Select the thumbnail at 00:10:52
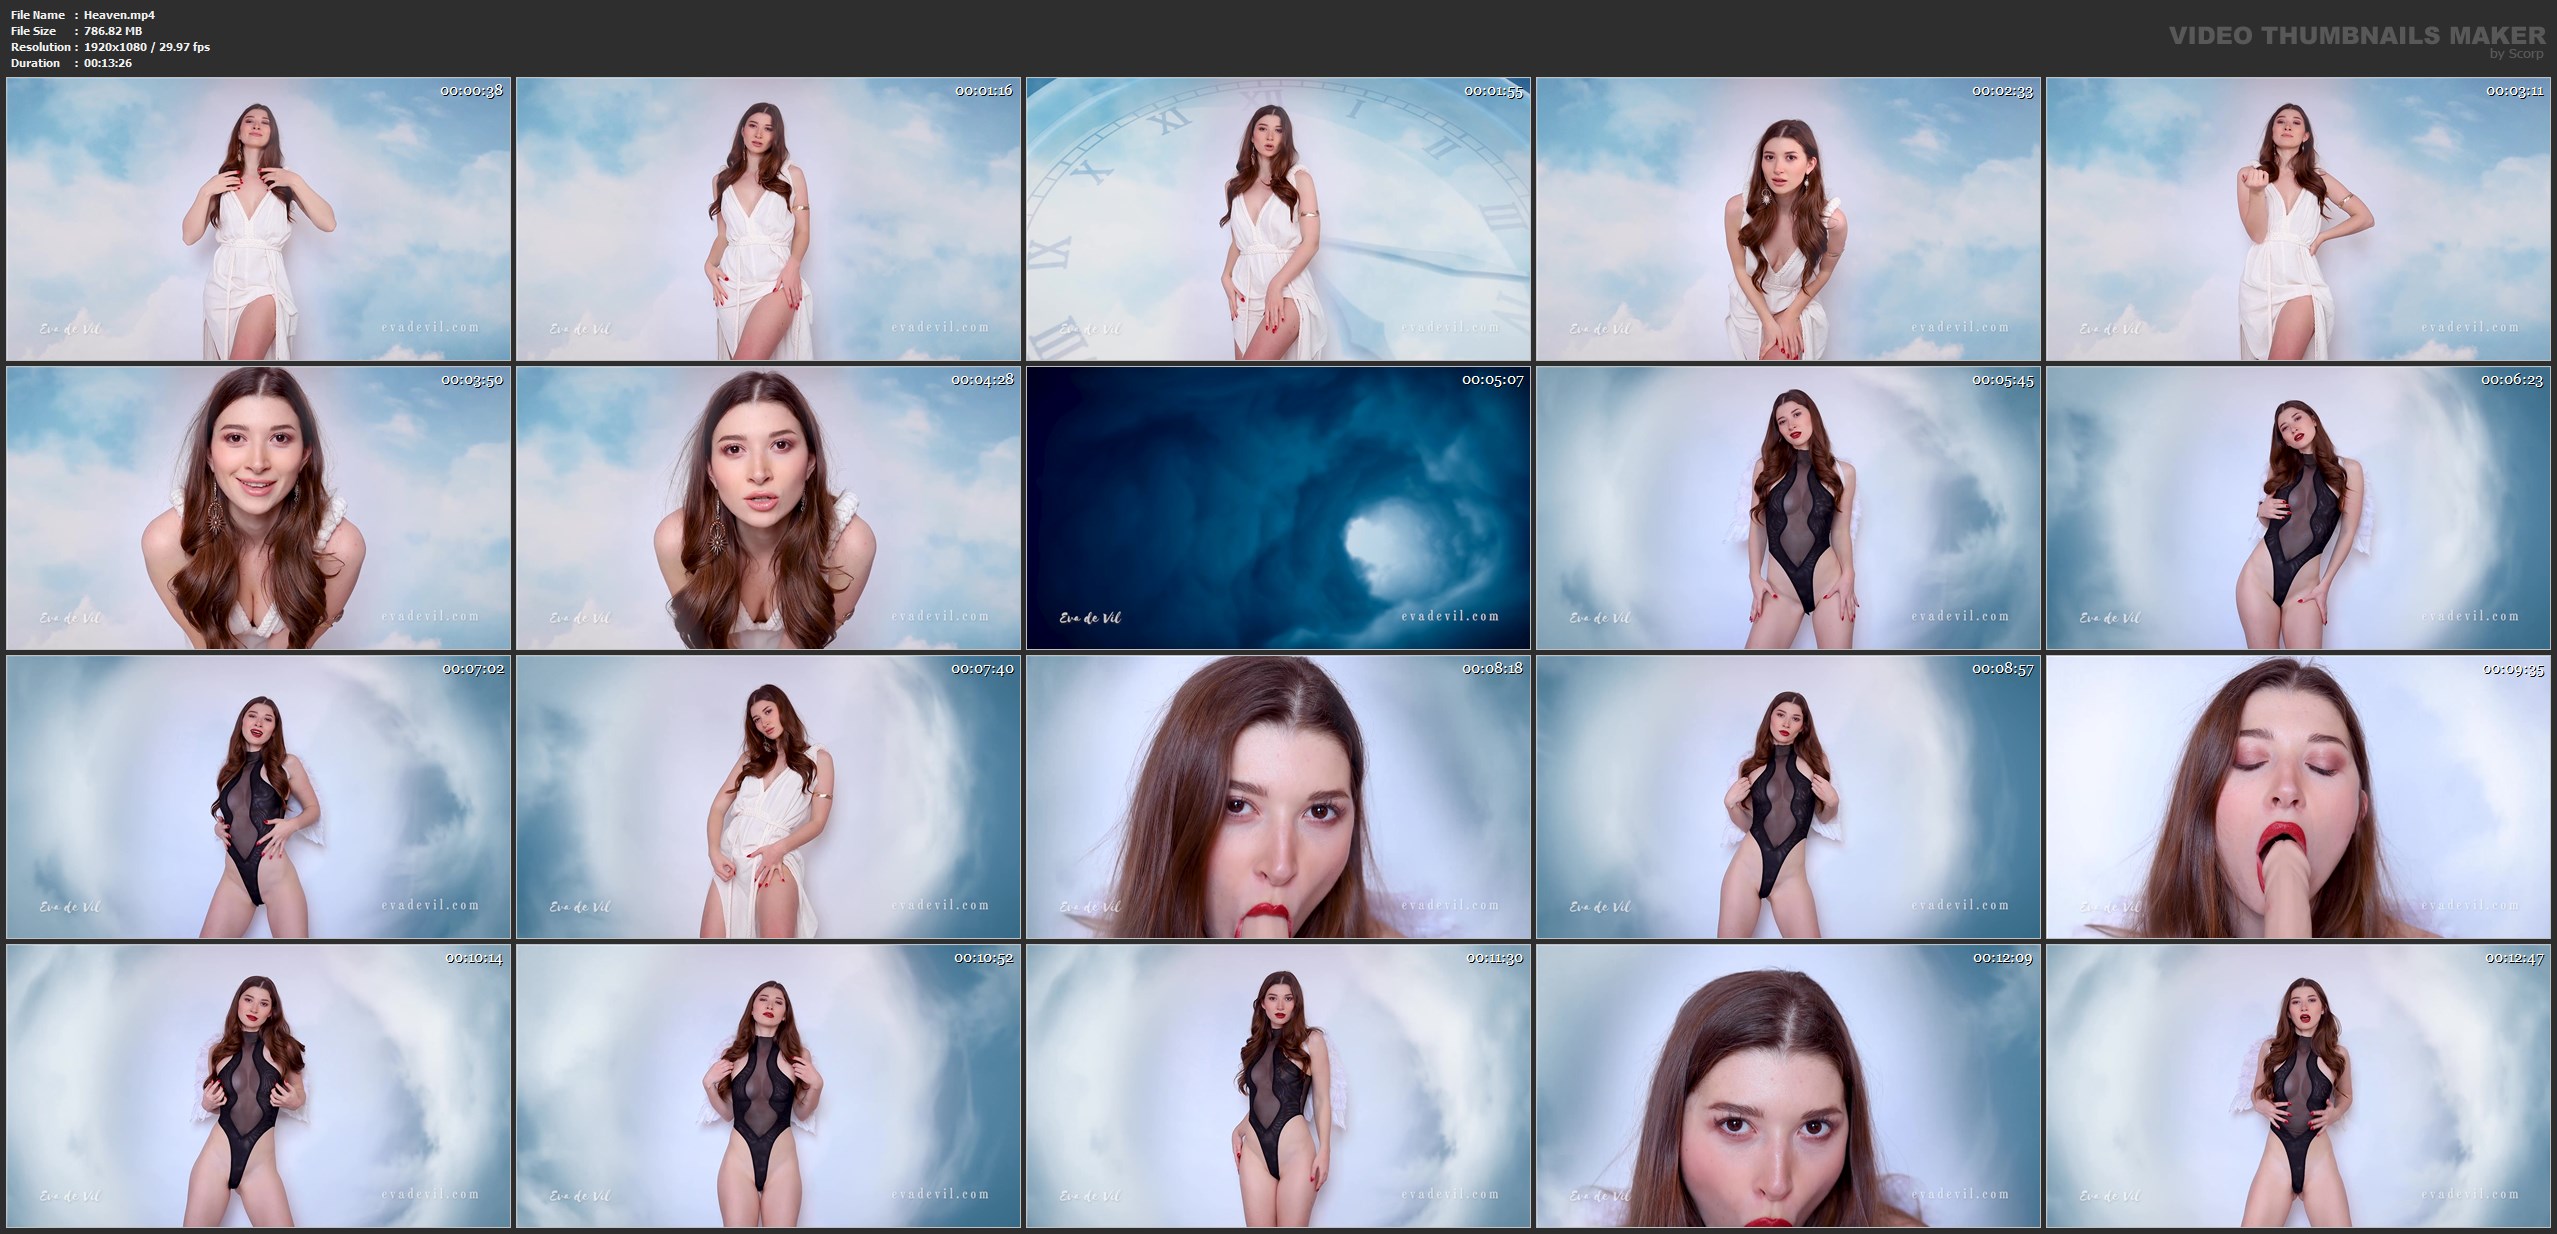This screenshot has height=1234, width=2557. pyautogui.click(x=768, y=1086)
